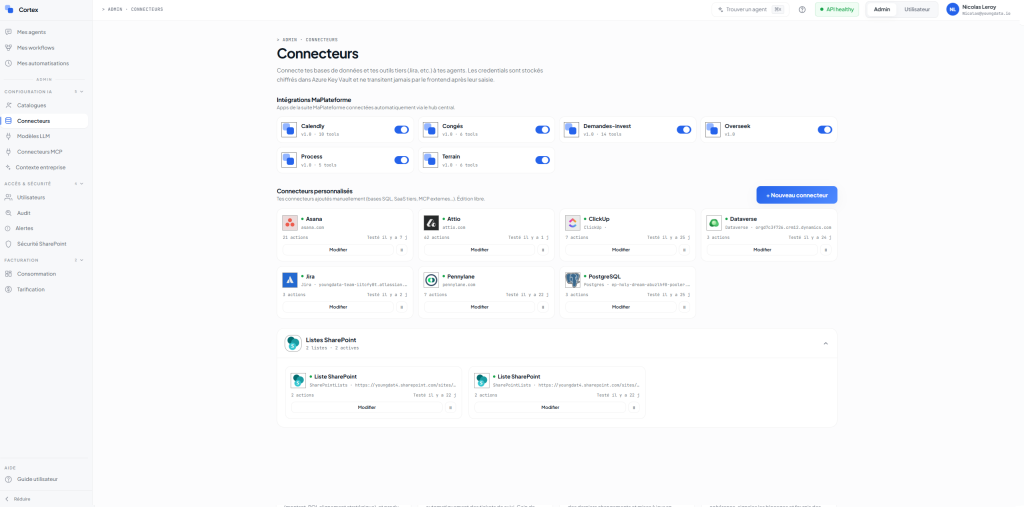Open the more-options icon on Pennylane card
1024x507 pixels.
coord(543,306)
